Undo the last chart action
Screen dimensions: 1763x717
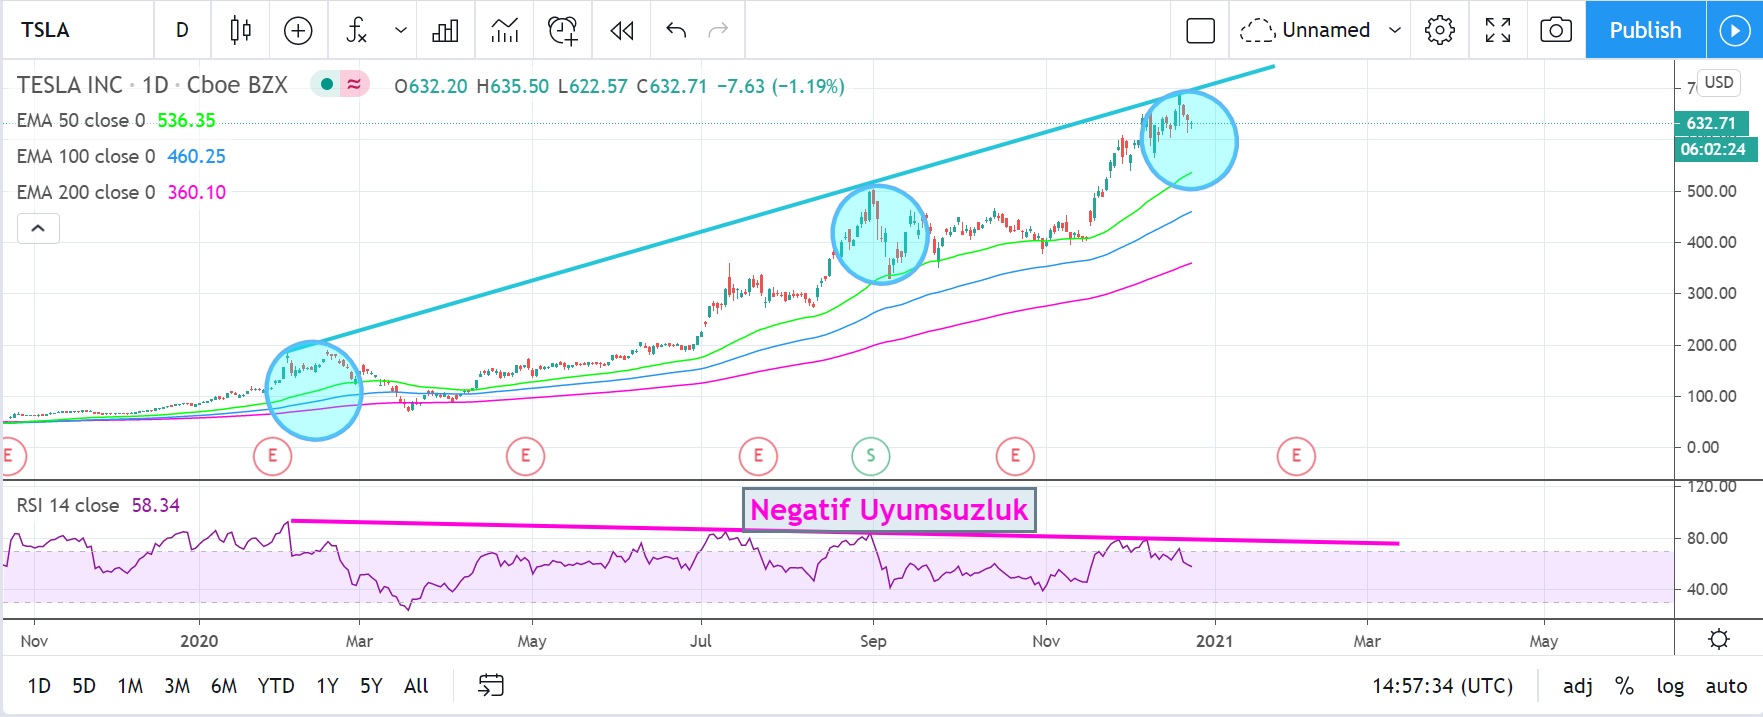[676, 30]
